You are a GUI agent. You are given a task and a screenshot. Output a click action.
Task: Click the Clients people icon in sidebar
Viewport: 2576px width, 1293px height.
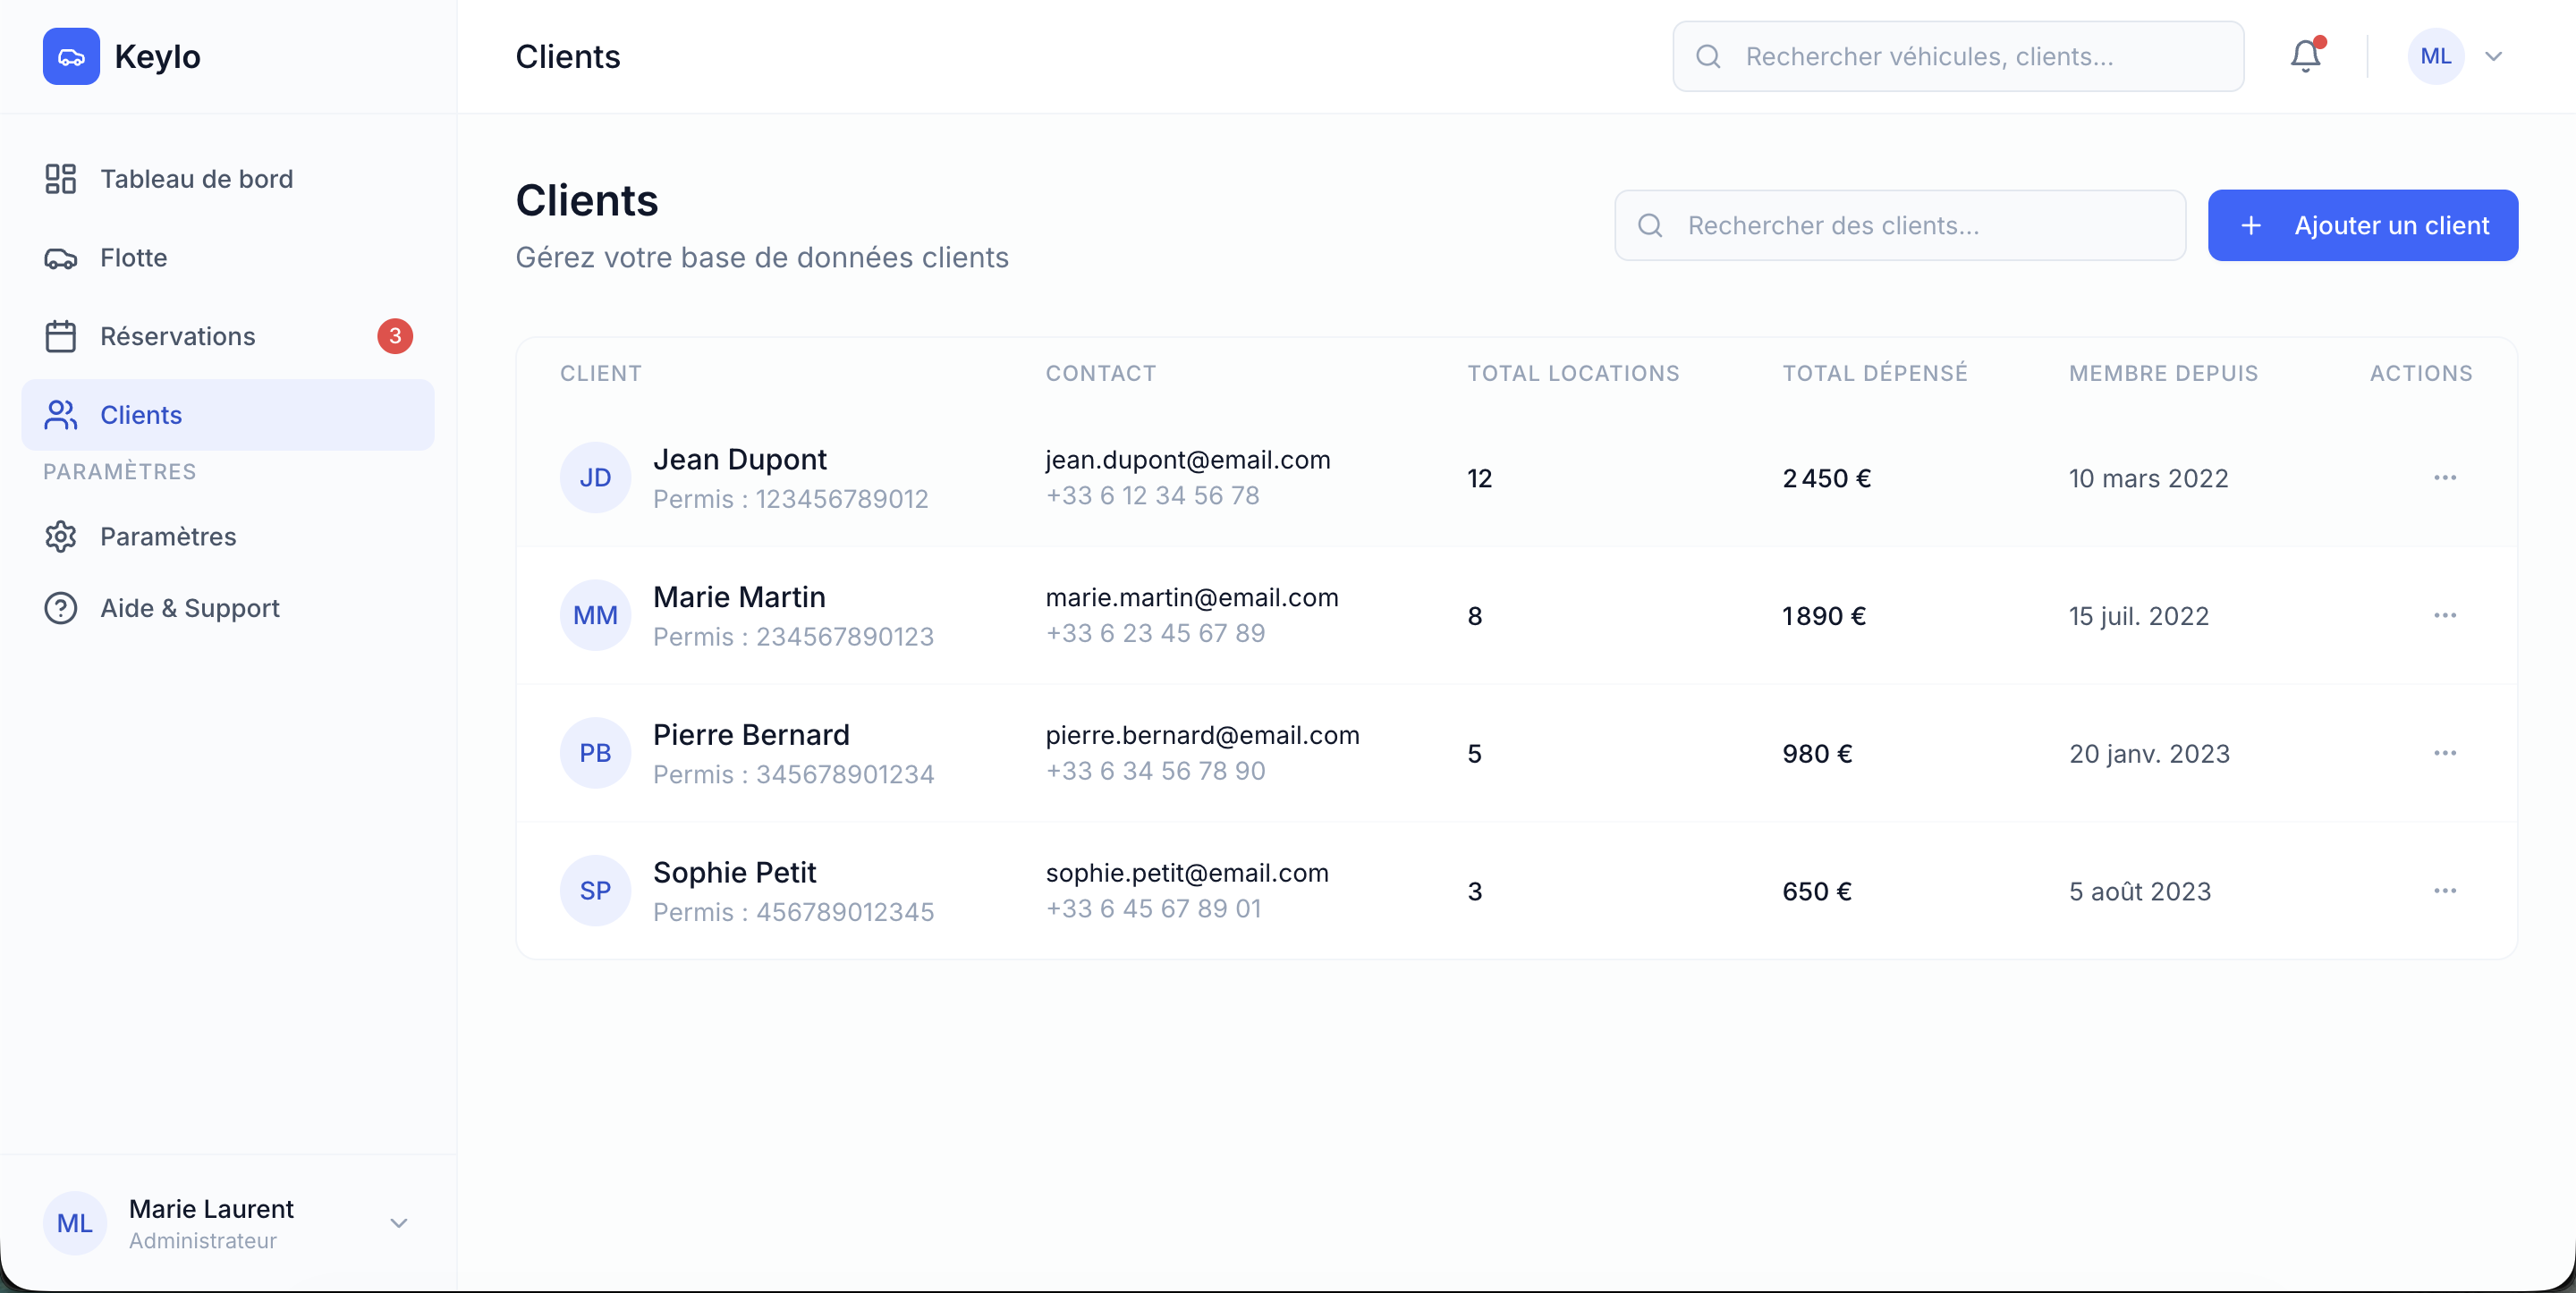(x=61, y=415)
